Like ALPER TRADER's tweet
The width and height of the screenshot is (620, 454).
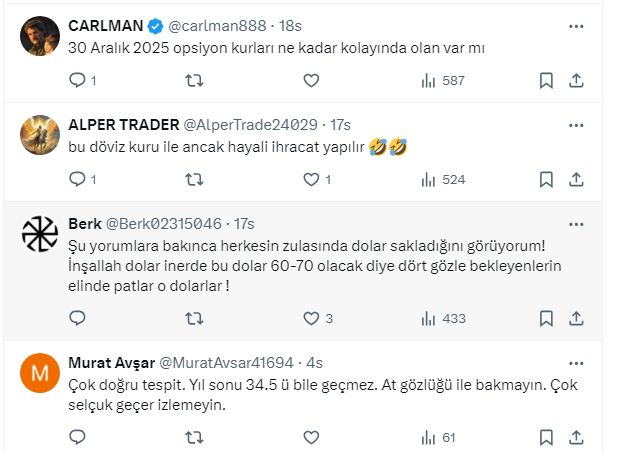click(310, 180)
